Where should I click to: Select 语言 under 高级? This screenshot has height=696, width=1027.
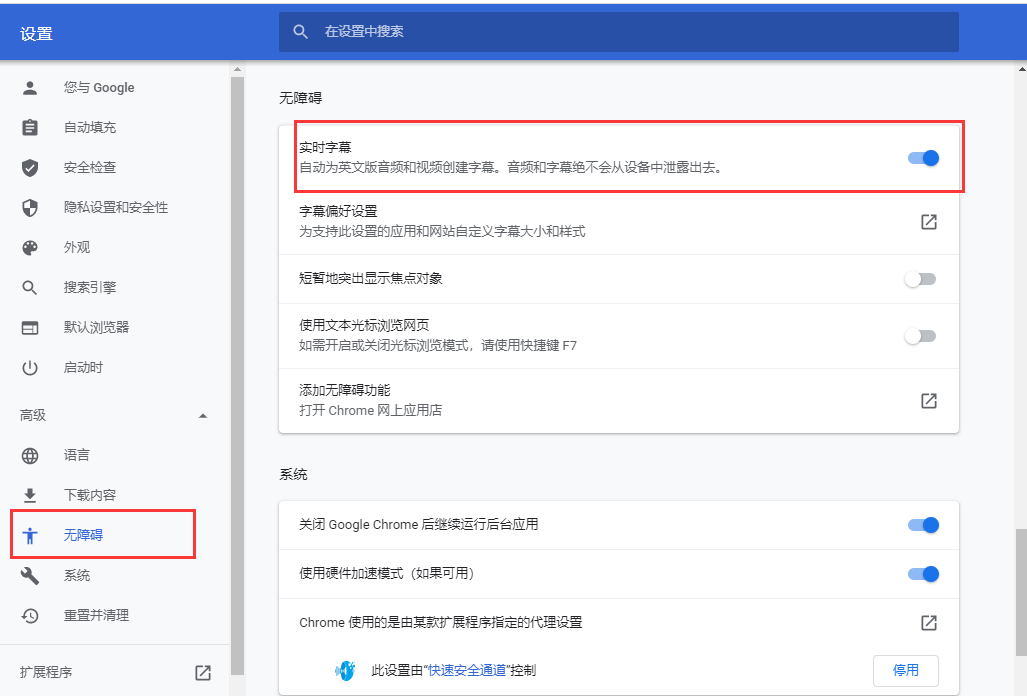click(x=77, y=455)
